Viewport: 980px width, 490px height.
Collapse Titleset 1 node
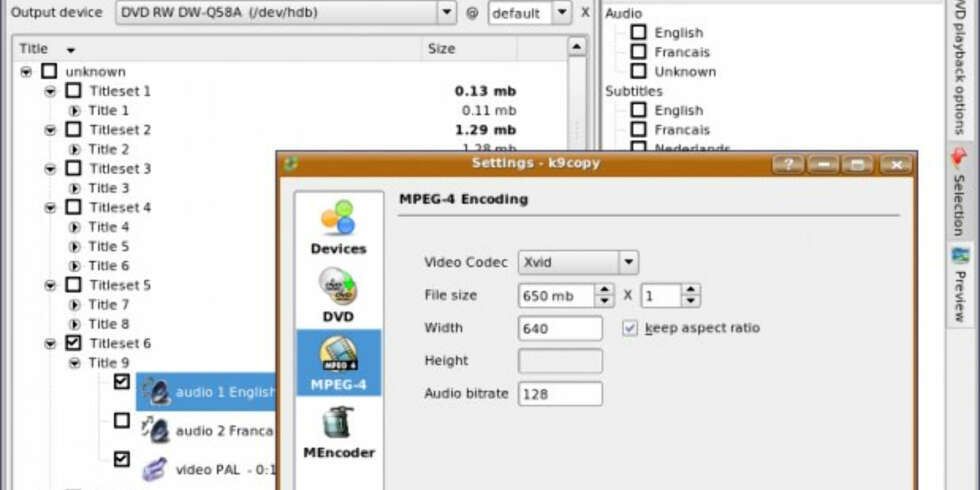50,91
